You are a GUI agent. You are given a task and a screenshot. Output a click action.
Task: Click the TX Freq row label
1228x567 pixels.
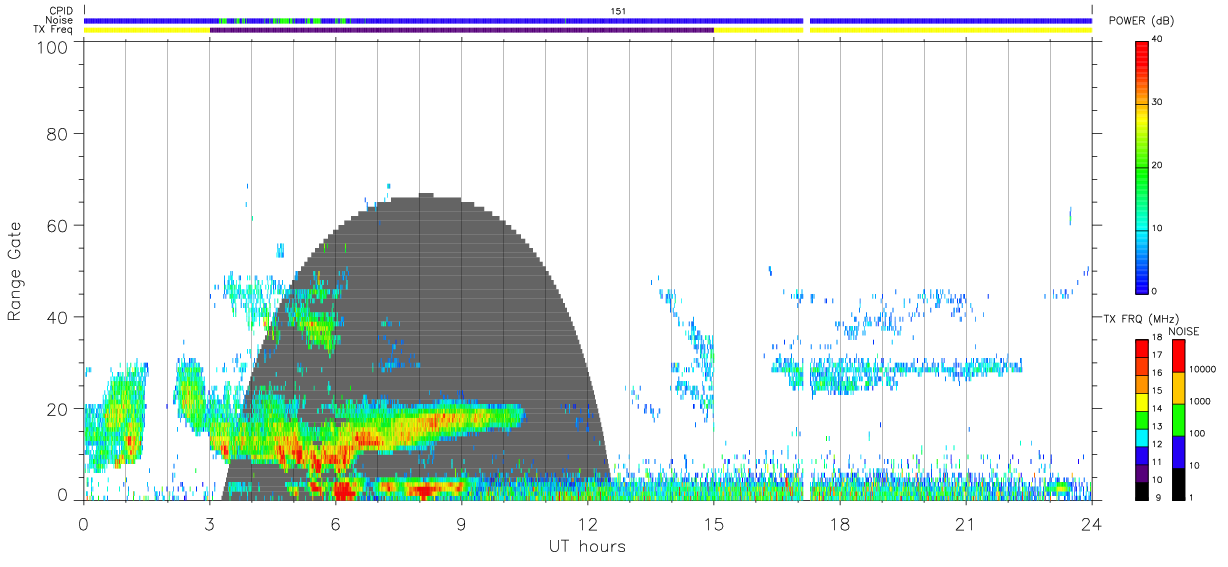[x=53, y=30]
